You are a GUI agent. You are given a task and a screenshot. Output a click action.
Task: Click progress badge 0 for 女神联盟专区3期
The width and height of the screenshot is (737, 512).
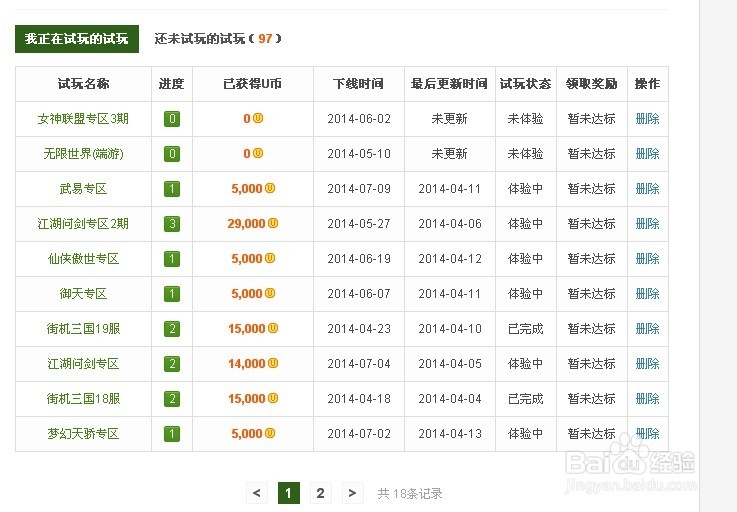tap(172, 119)
